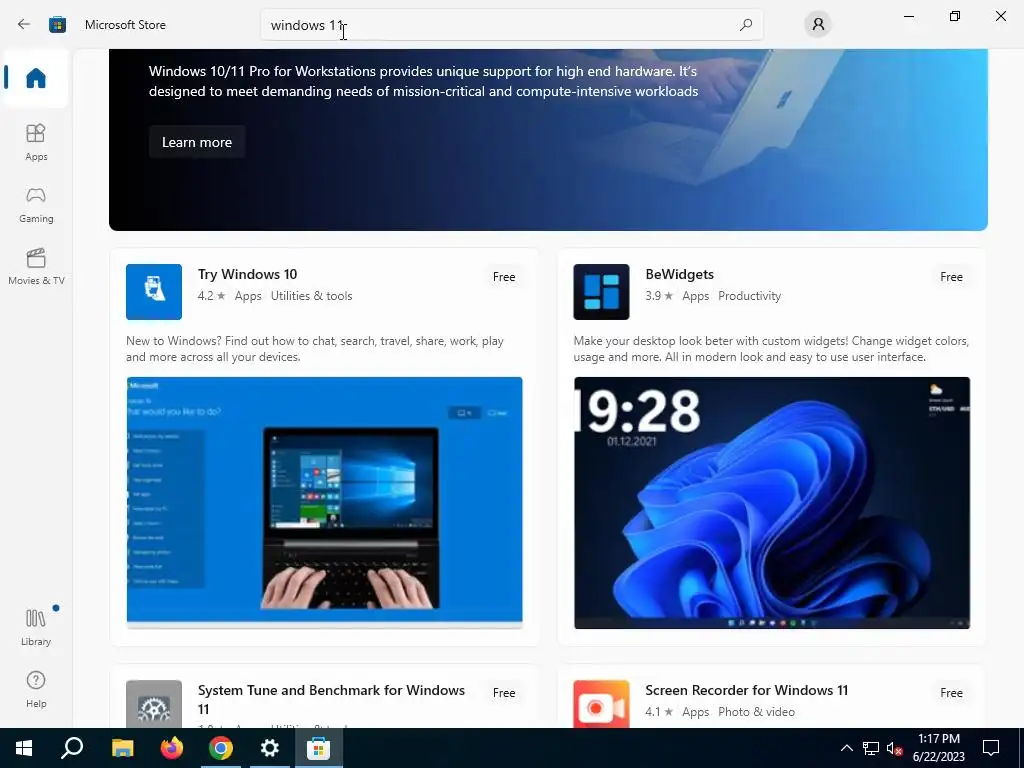
Task: Open the Movies & TV section
Action: (x=36, y=266)
